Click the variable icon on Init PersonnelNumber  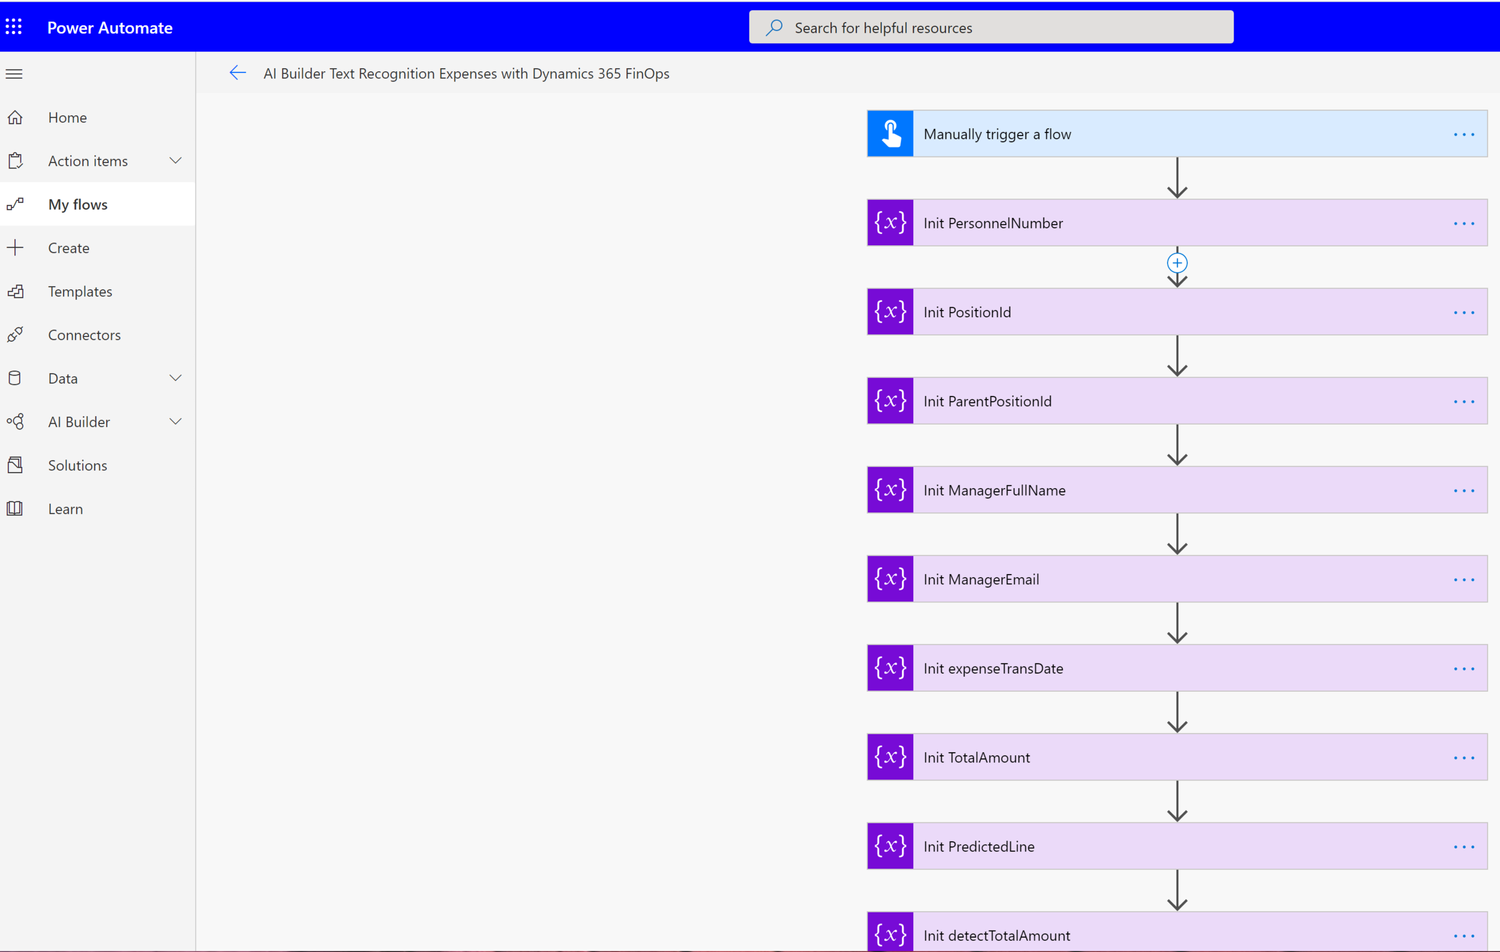(889, 222)
